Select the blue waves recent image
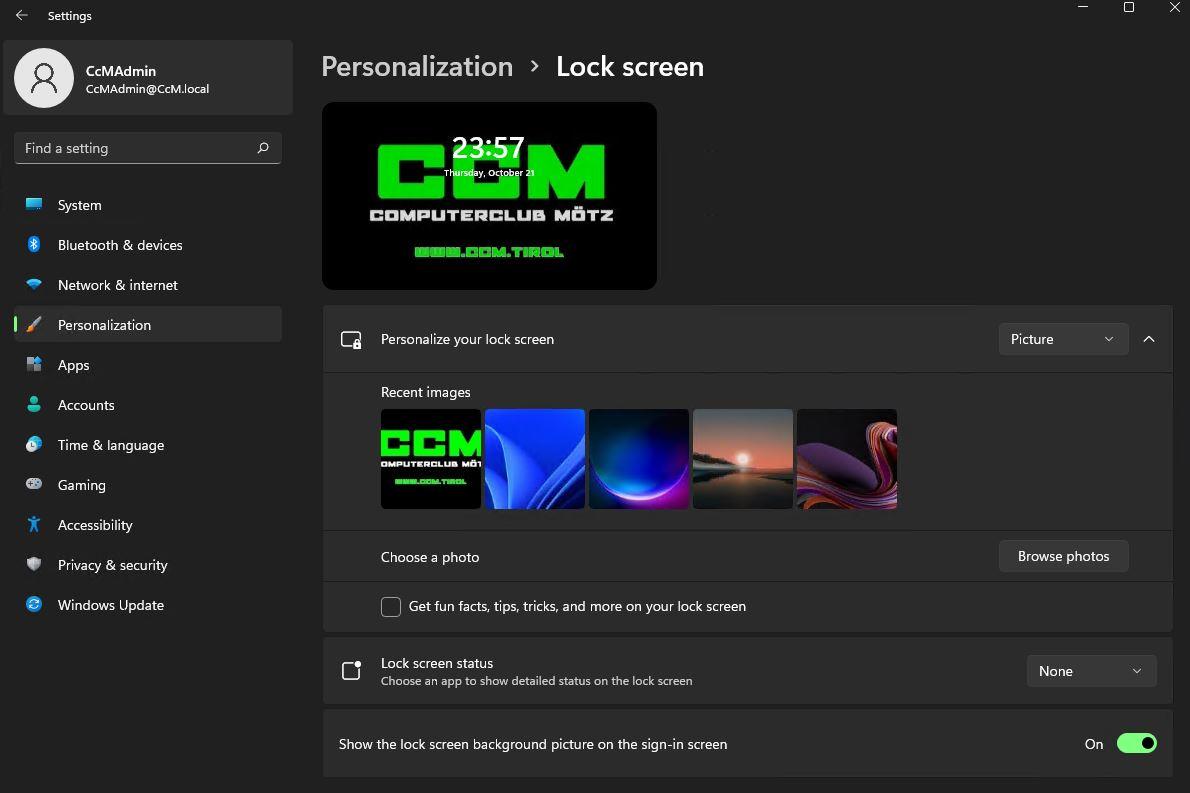Image resolution: width=1190 pixels, height=793 pixels. [535, 459]
